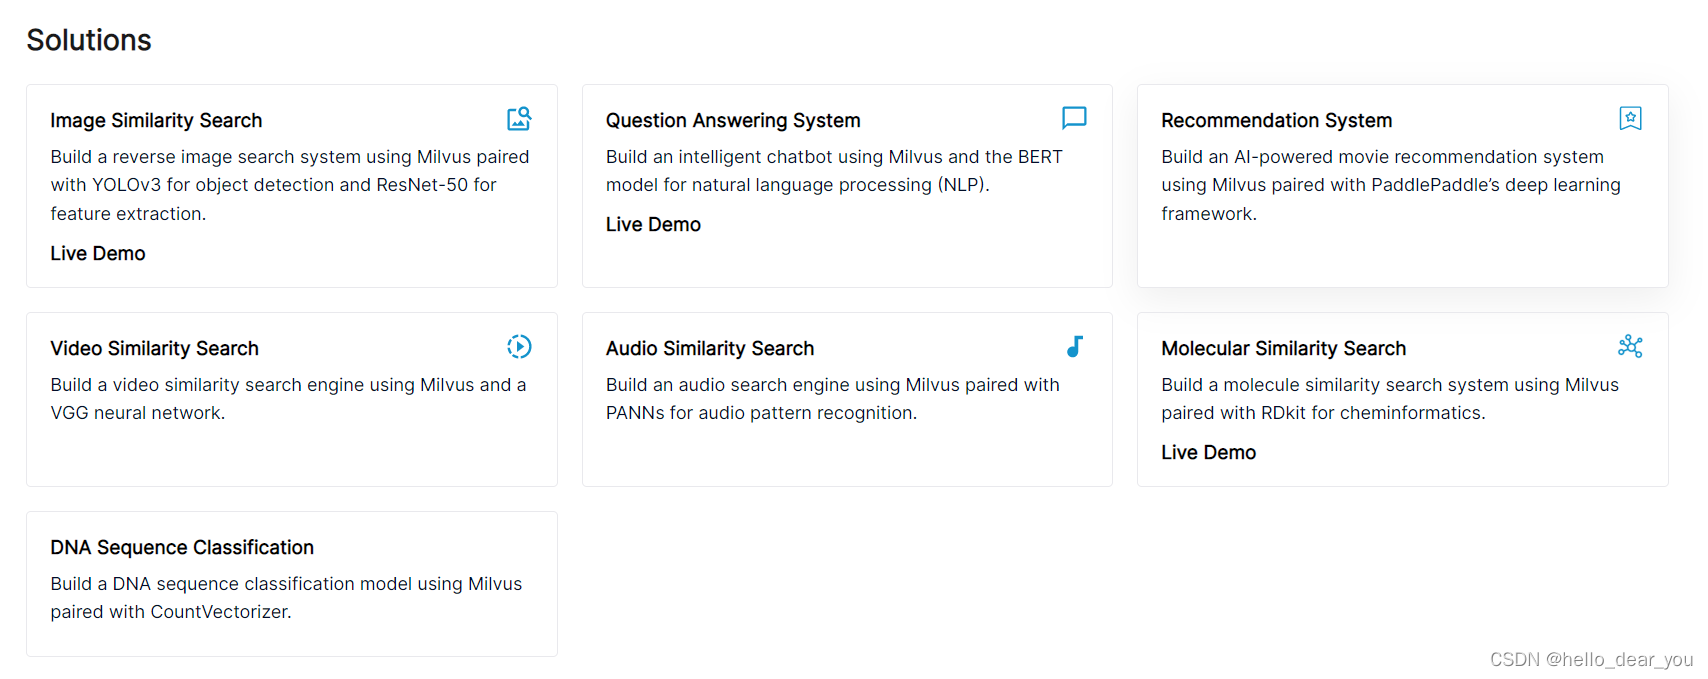Image resolution: width=1708 pixels, height=679 pixels.
Task: Click the chat bubble icon
Action: 1074,118
